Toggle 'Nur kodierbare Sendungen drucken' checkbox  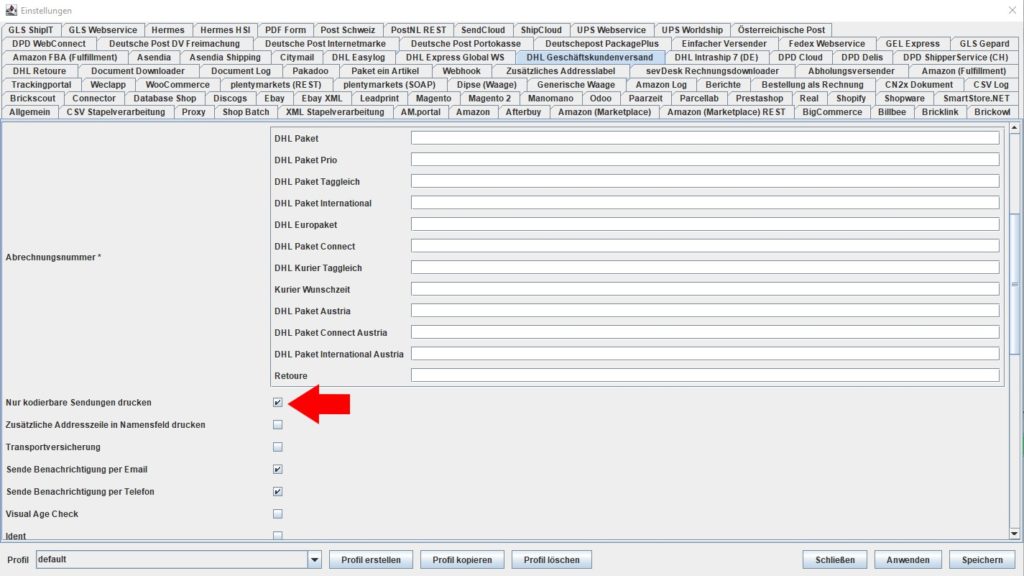(278, 402)
